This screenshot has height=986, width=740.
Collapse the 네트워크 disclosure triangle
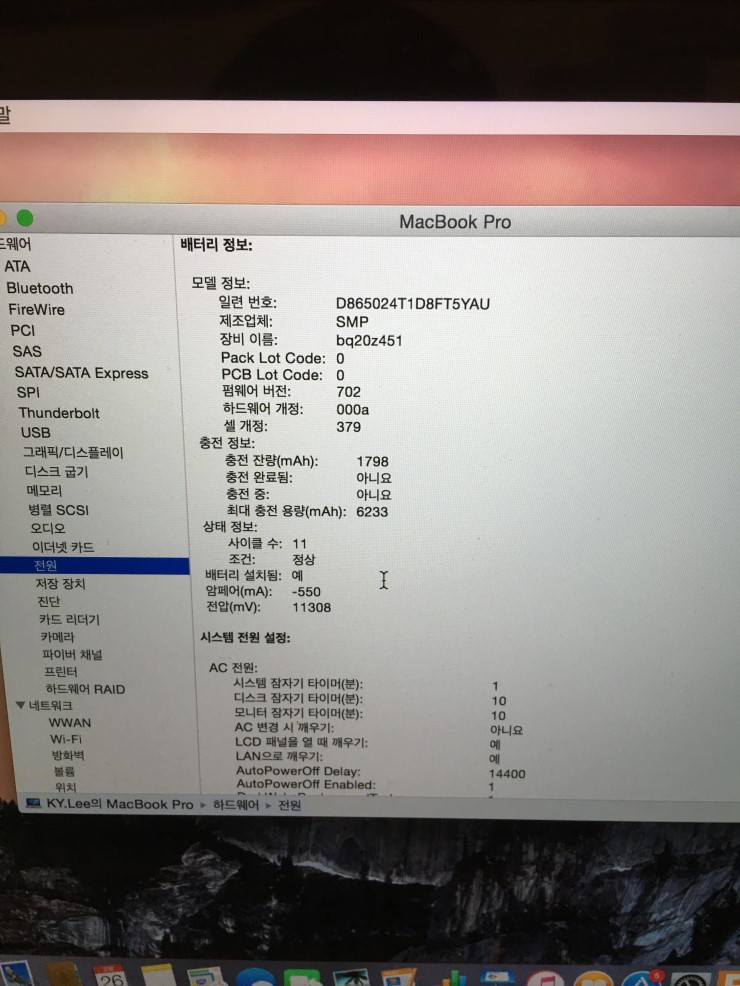point(20,705)
